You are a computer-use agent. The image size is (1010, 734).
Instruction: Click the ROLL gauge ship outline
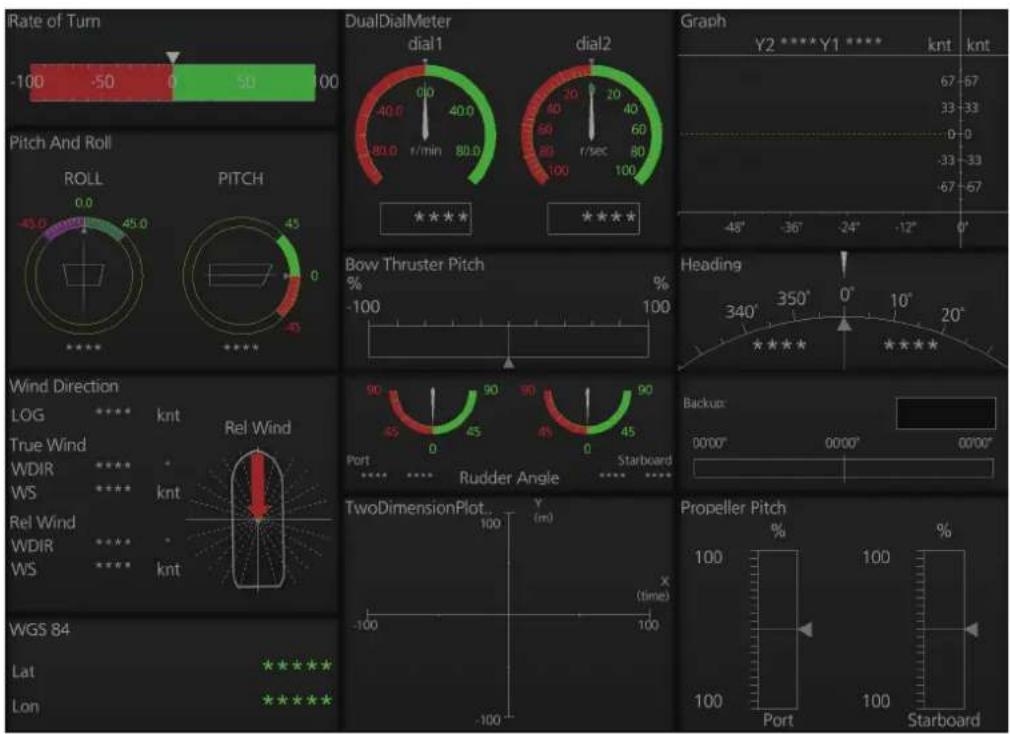pyautogui.click(x=84, y=275)
